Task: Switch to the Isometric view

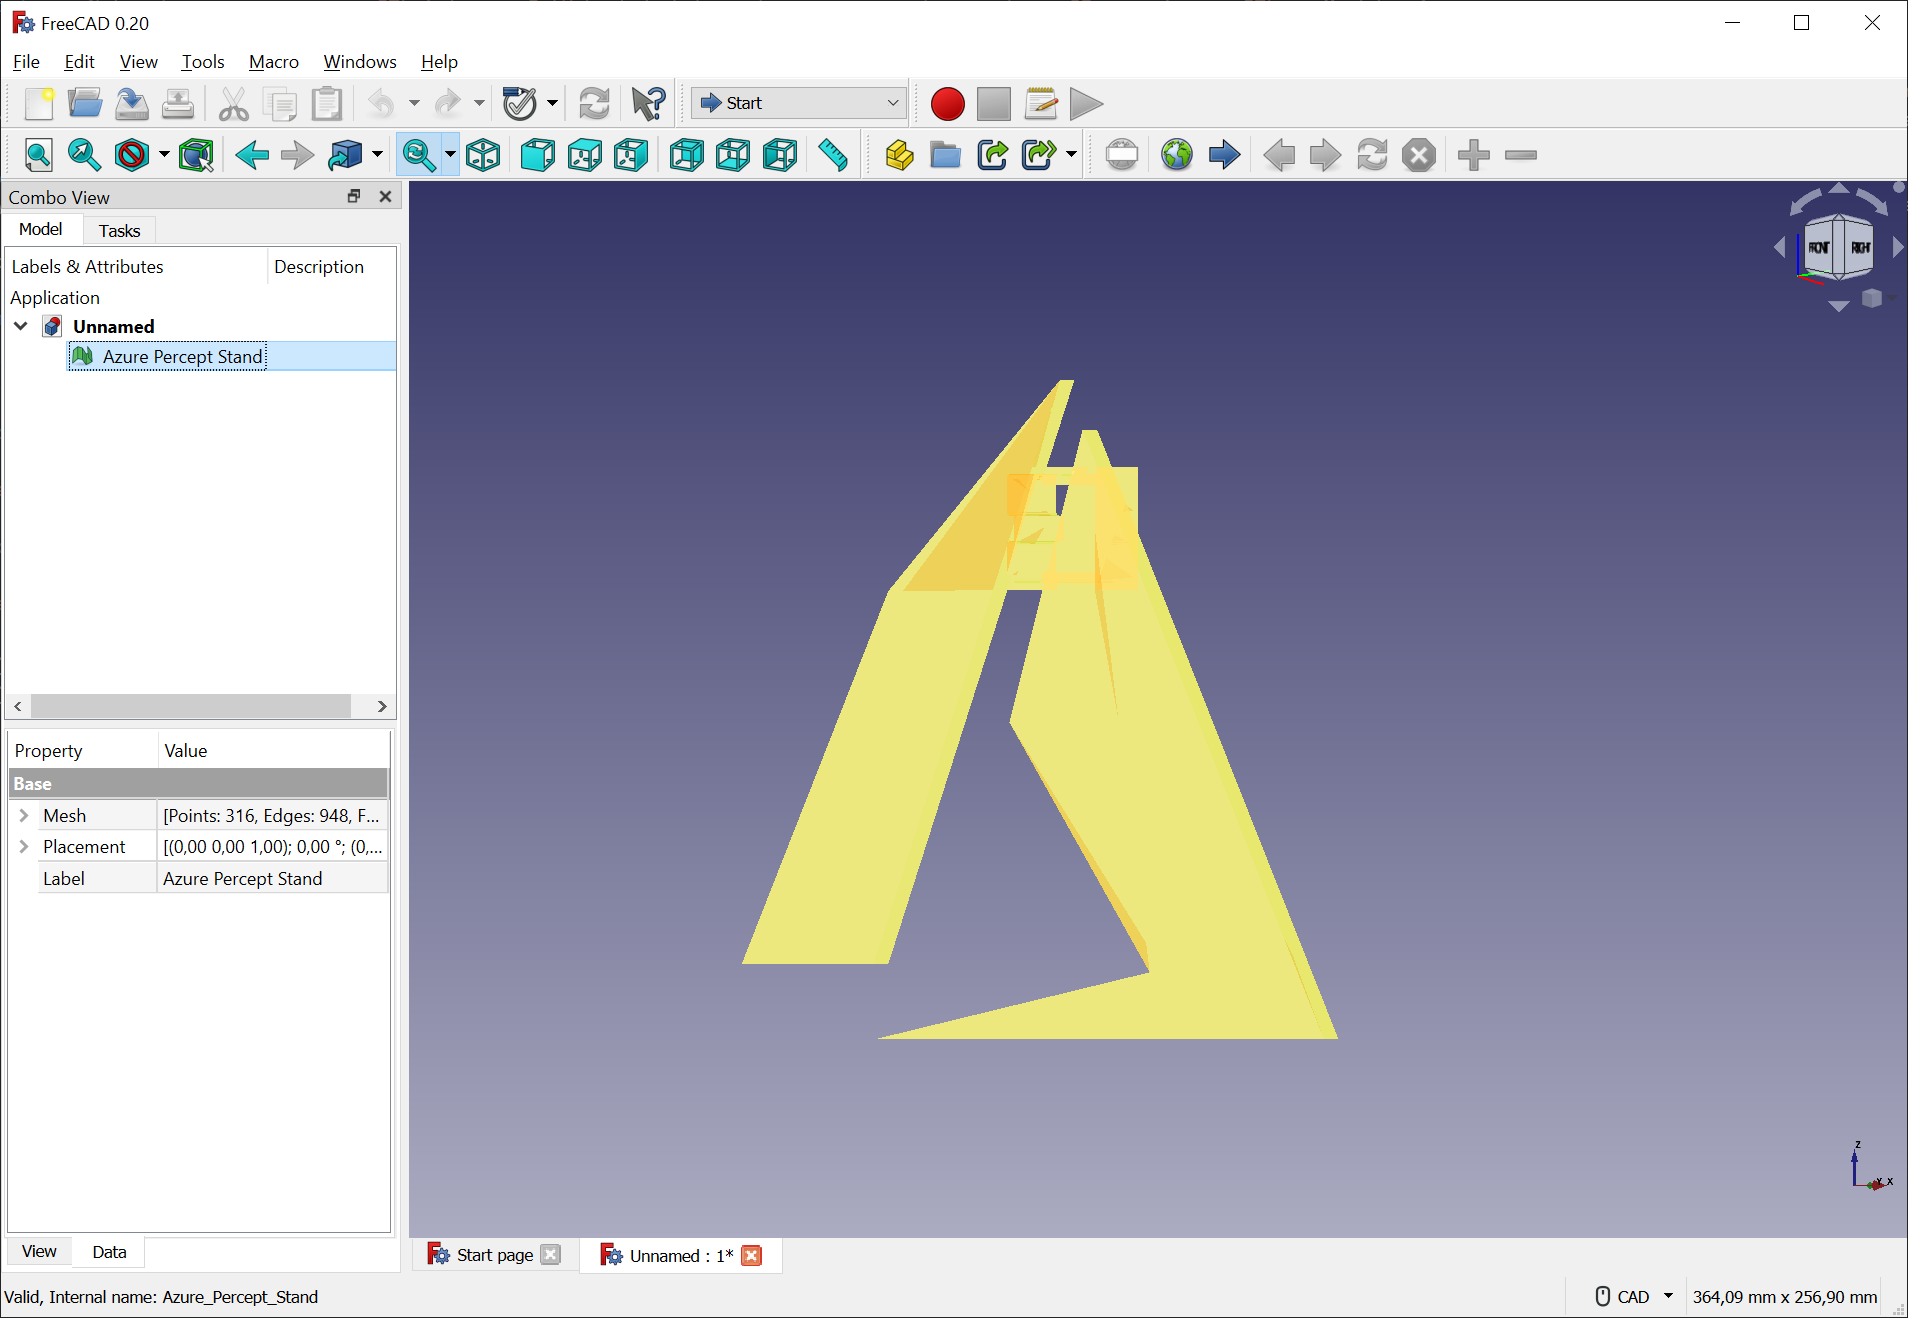Action: click(483, 154)
